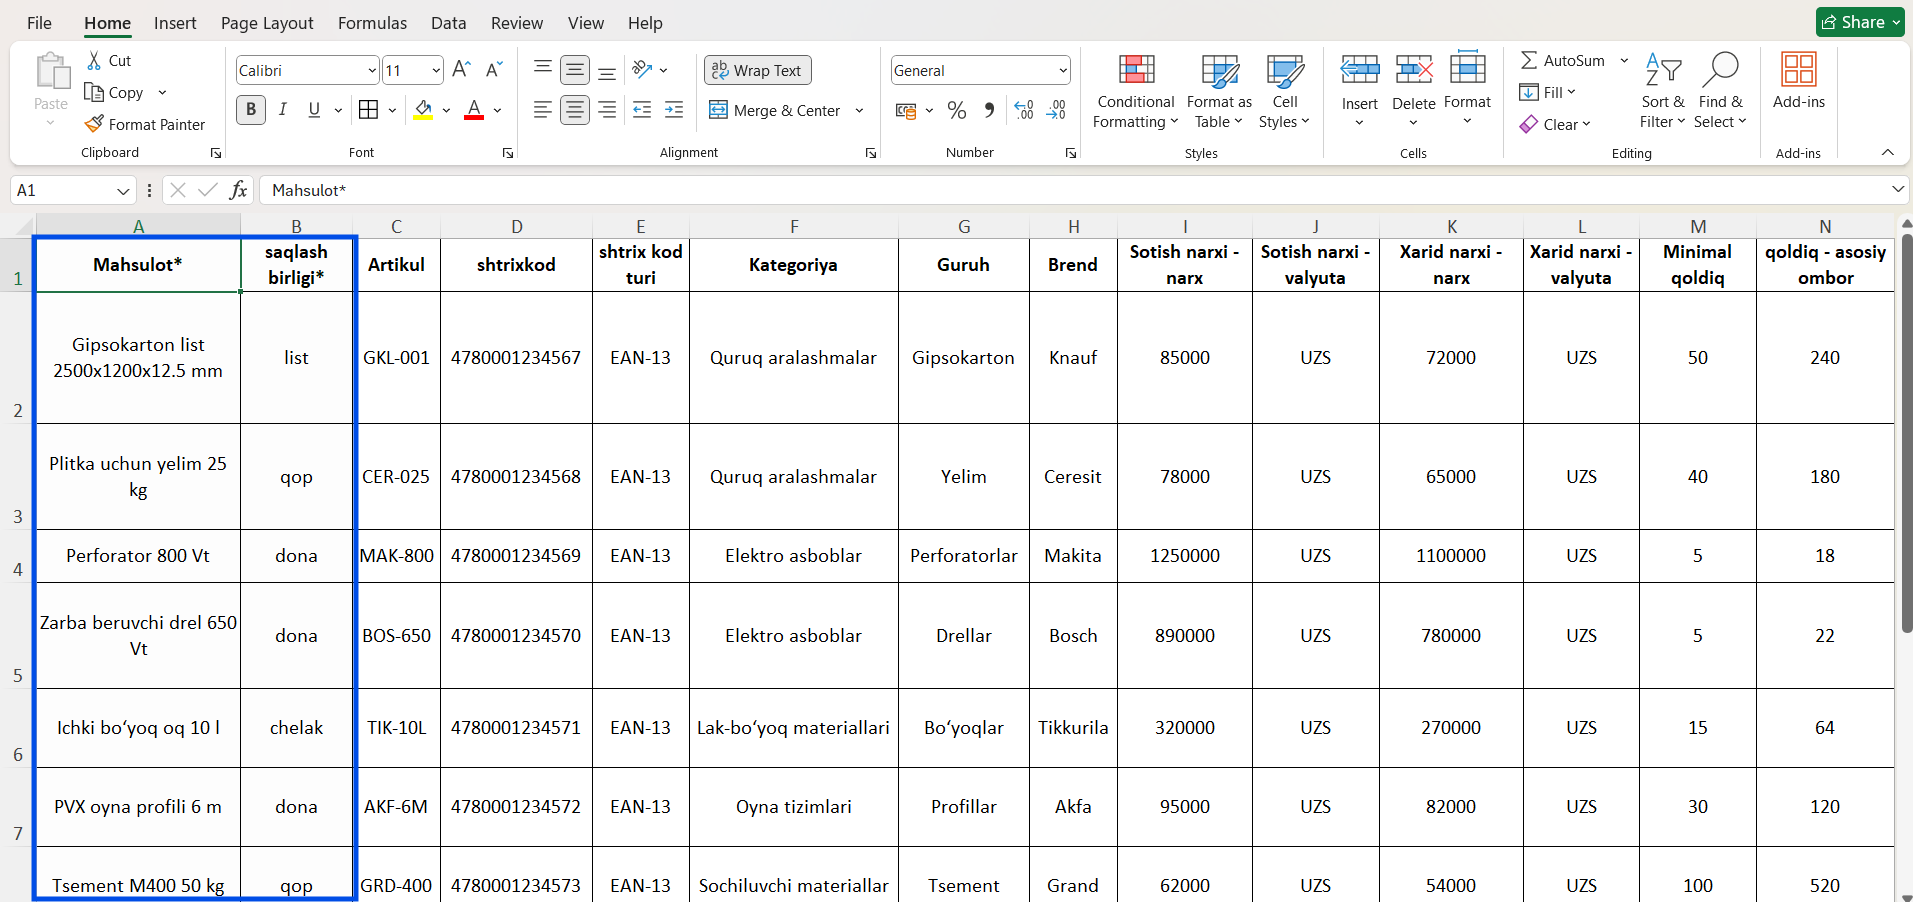Open Cell Styles gallery
The width and height of the screenshot is (1913, 902).
(1284, 92)
